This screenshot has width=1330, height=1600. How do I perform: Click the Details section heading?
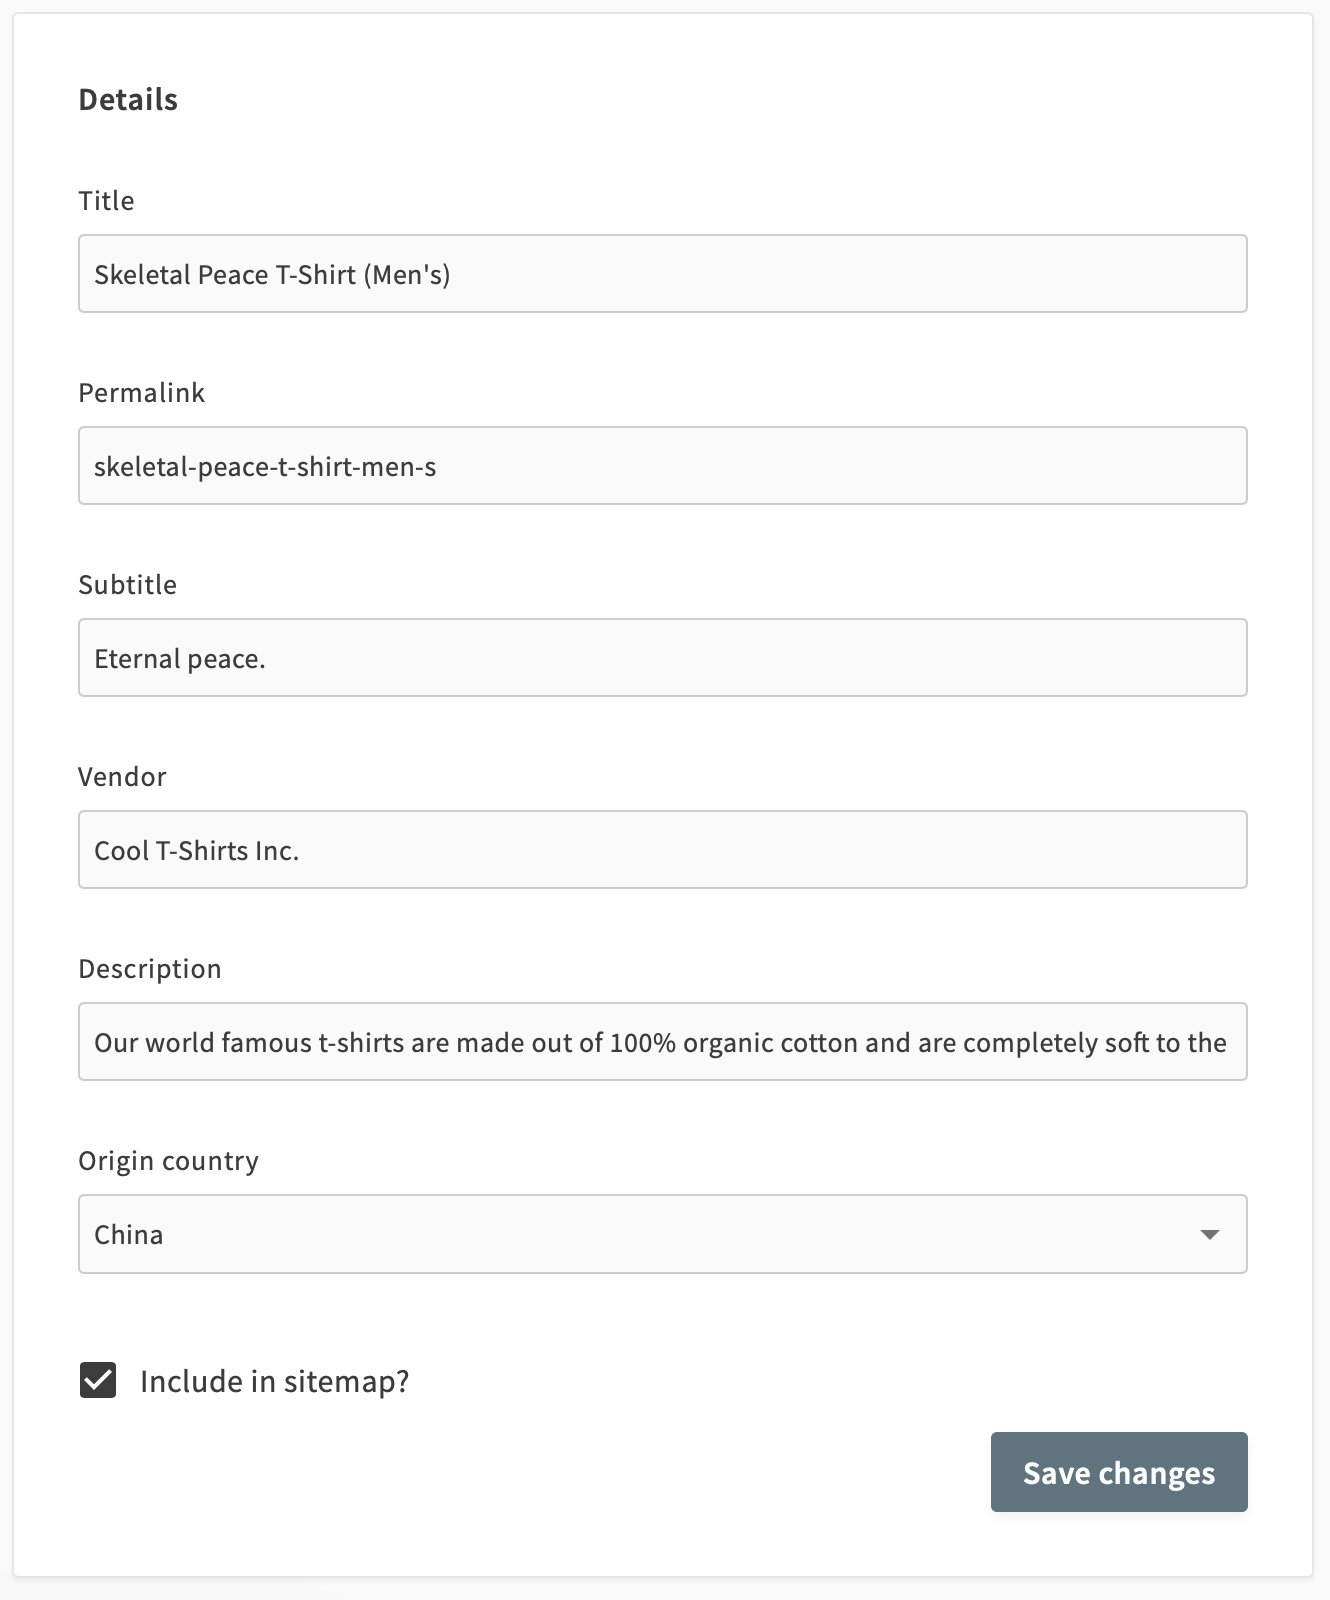tap(128, 99)
